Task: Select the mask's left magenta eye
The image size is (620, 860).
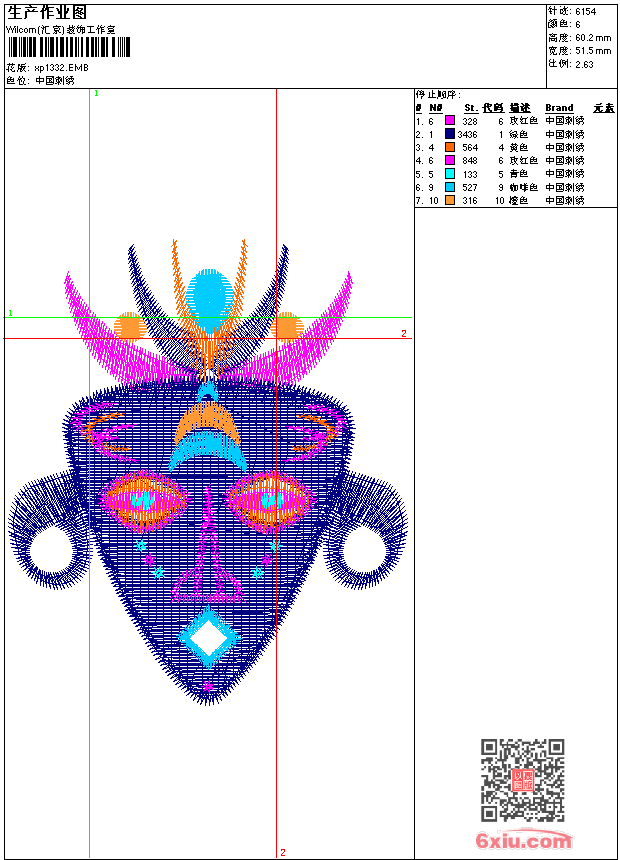Action: (142, 497)
